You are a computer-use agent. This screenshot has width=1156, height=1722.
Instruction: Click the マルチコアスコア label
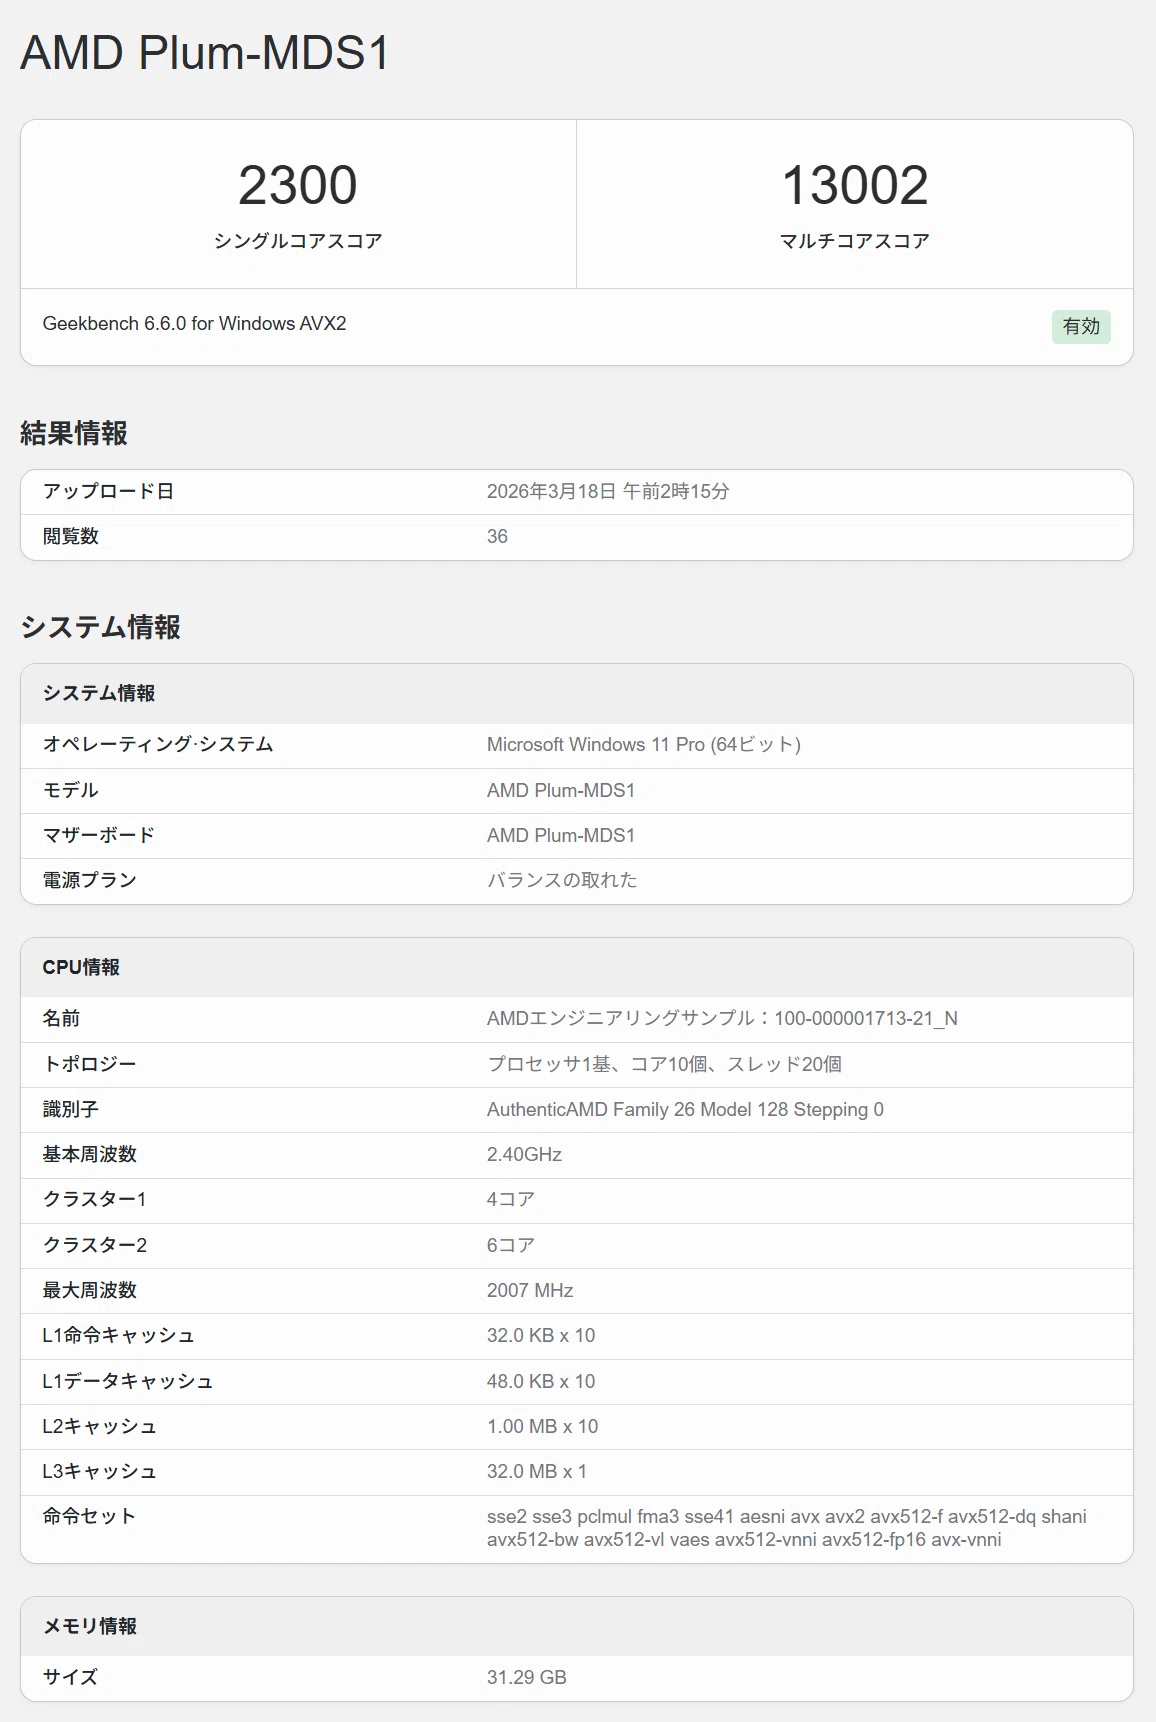click(x=855, y=241)
